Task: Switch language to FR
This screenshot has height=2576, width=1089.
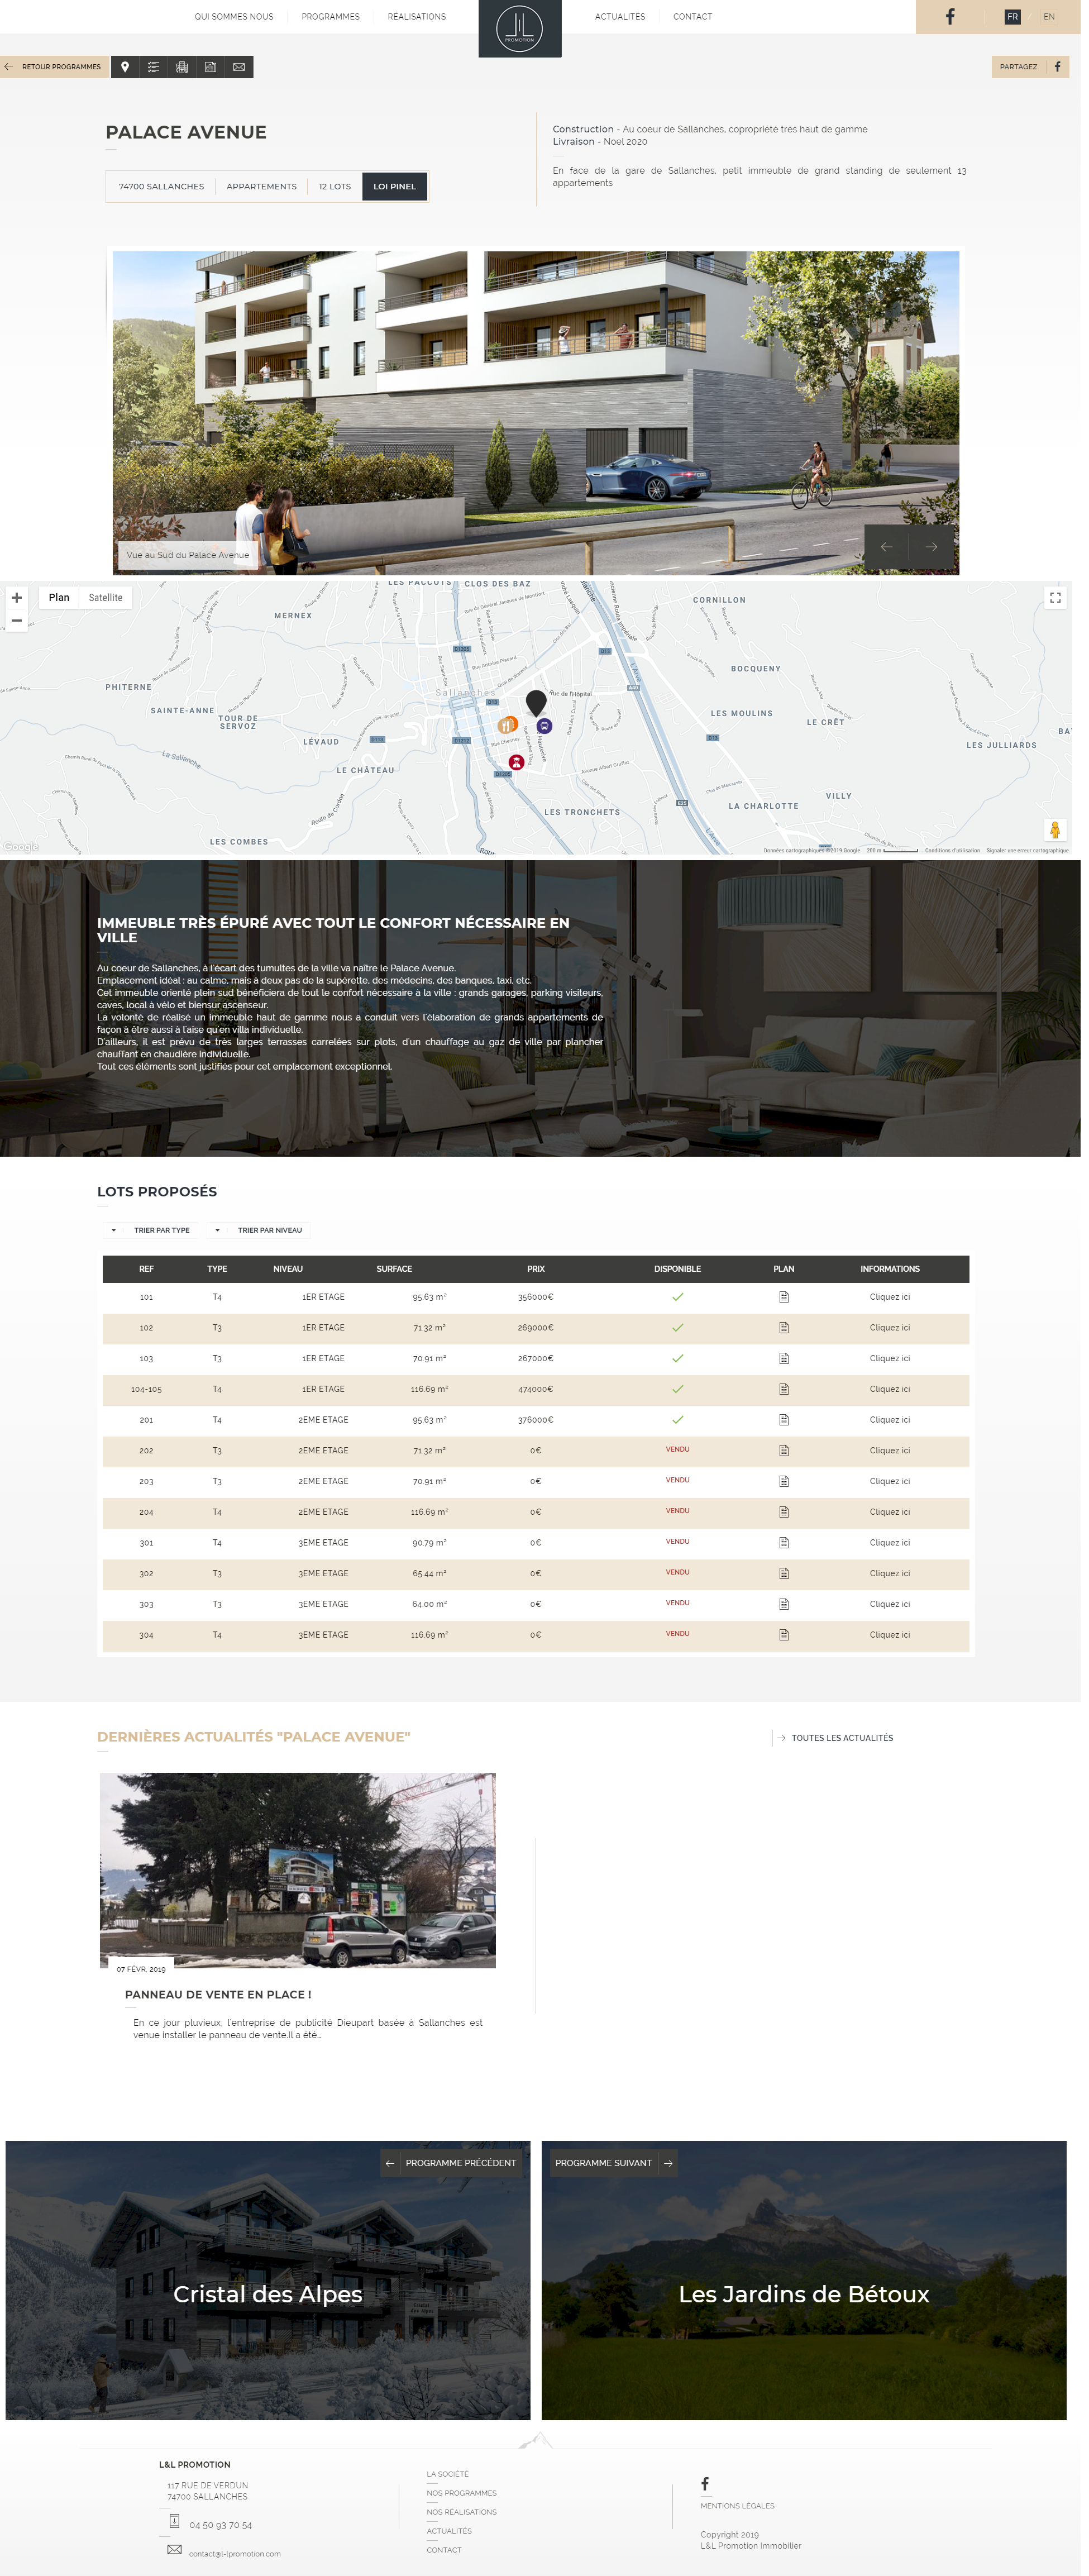Action: tap(1013, 17)
